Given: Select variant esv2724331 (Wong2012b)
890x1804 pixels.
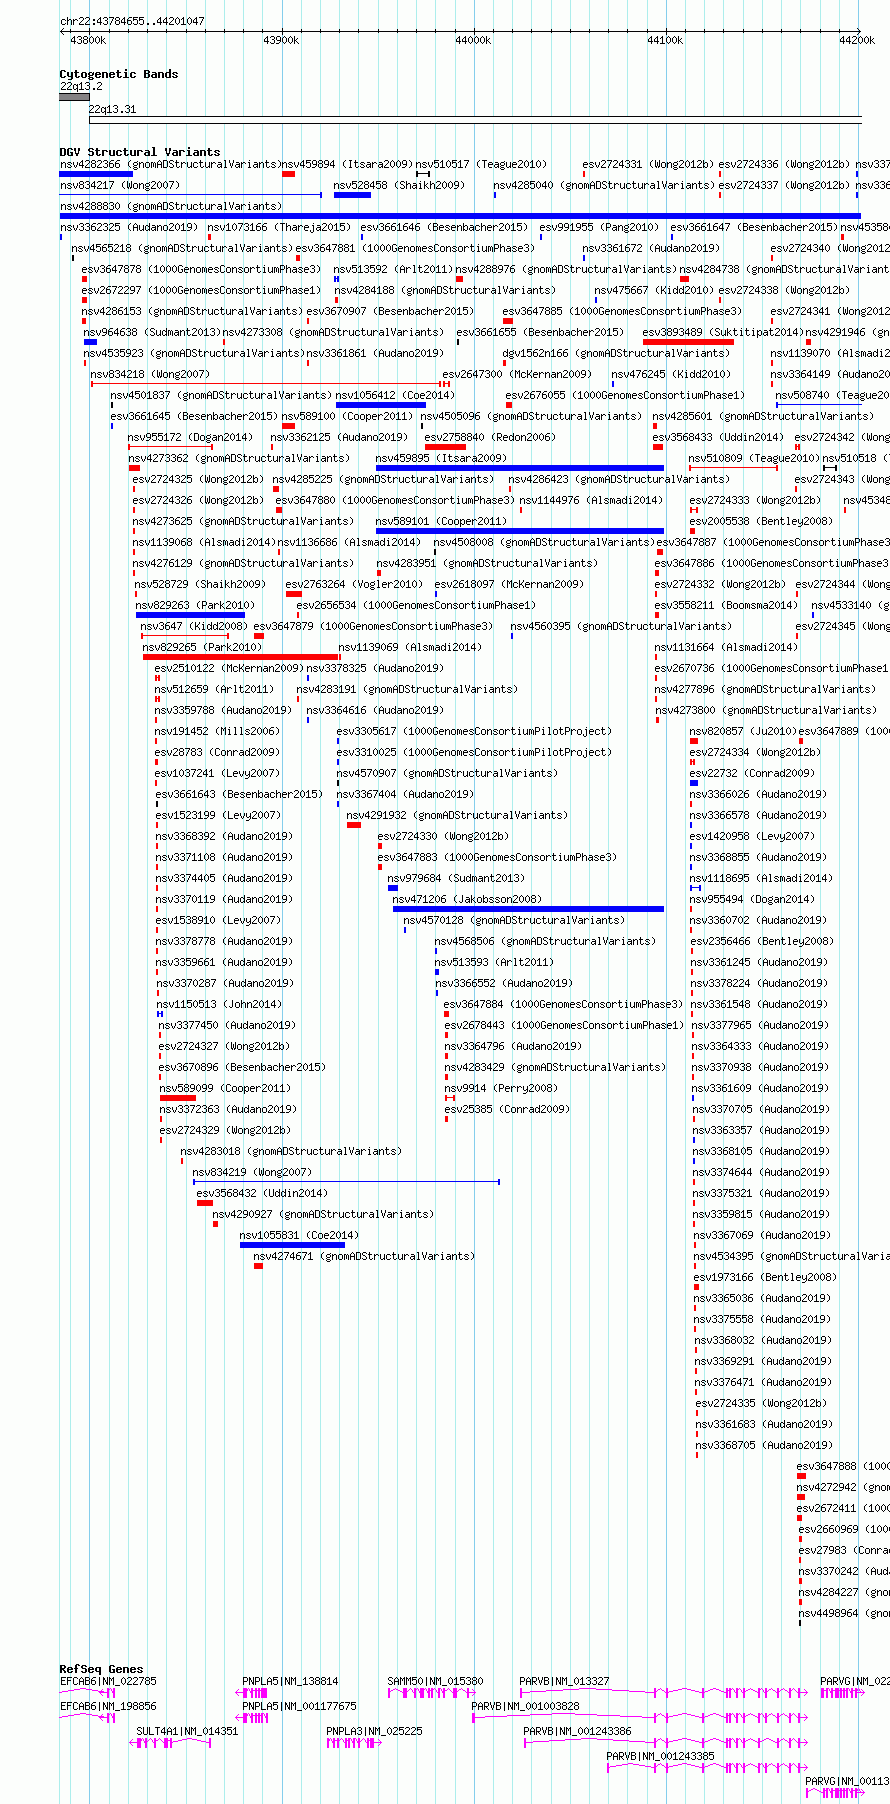Looking at the screenshot, I should coord(648,164).
